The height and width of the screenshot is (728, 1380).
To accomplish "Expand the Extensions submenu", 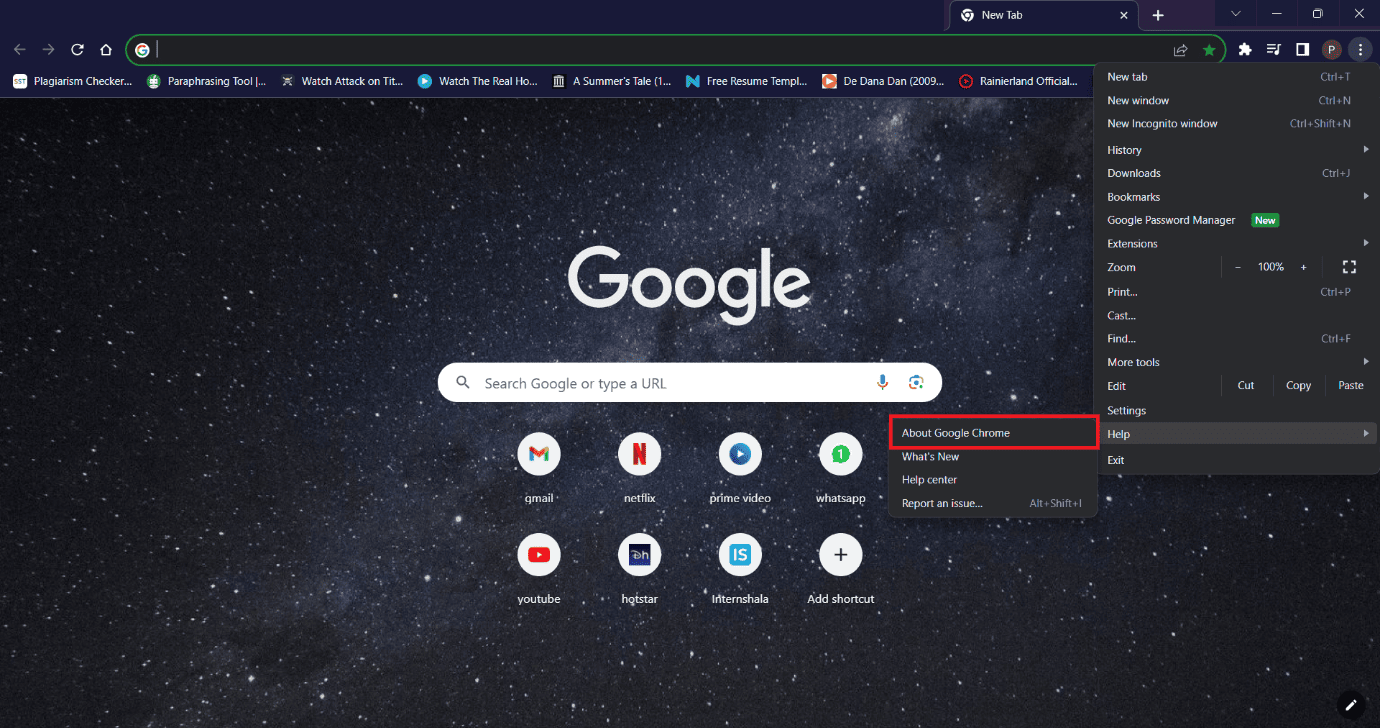I will tap(1236, 244).
